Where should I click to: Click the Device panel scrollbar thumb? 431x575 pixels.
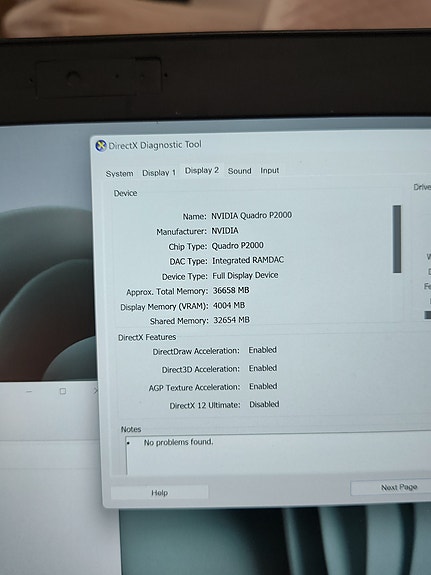pos(397,239)
